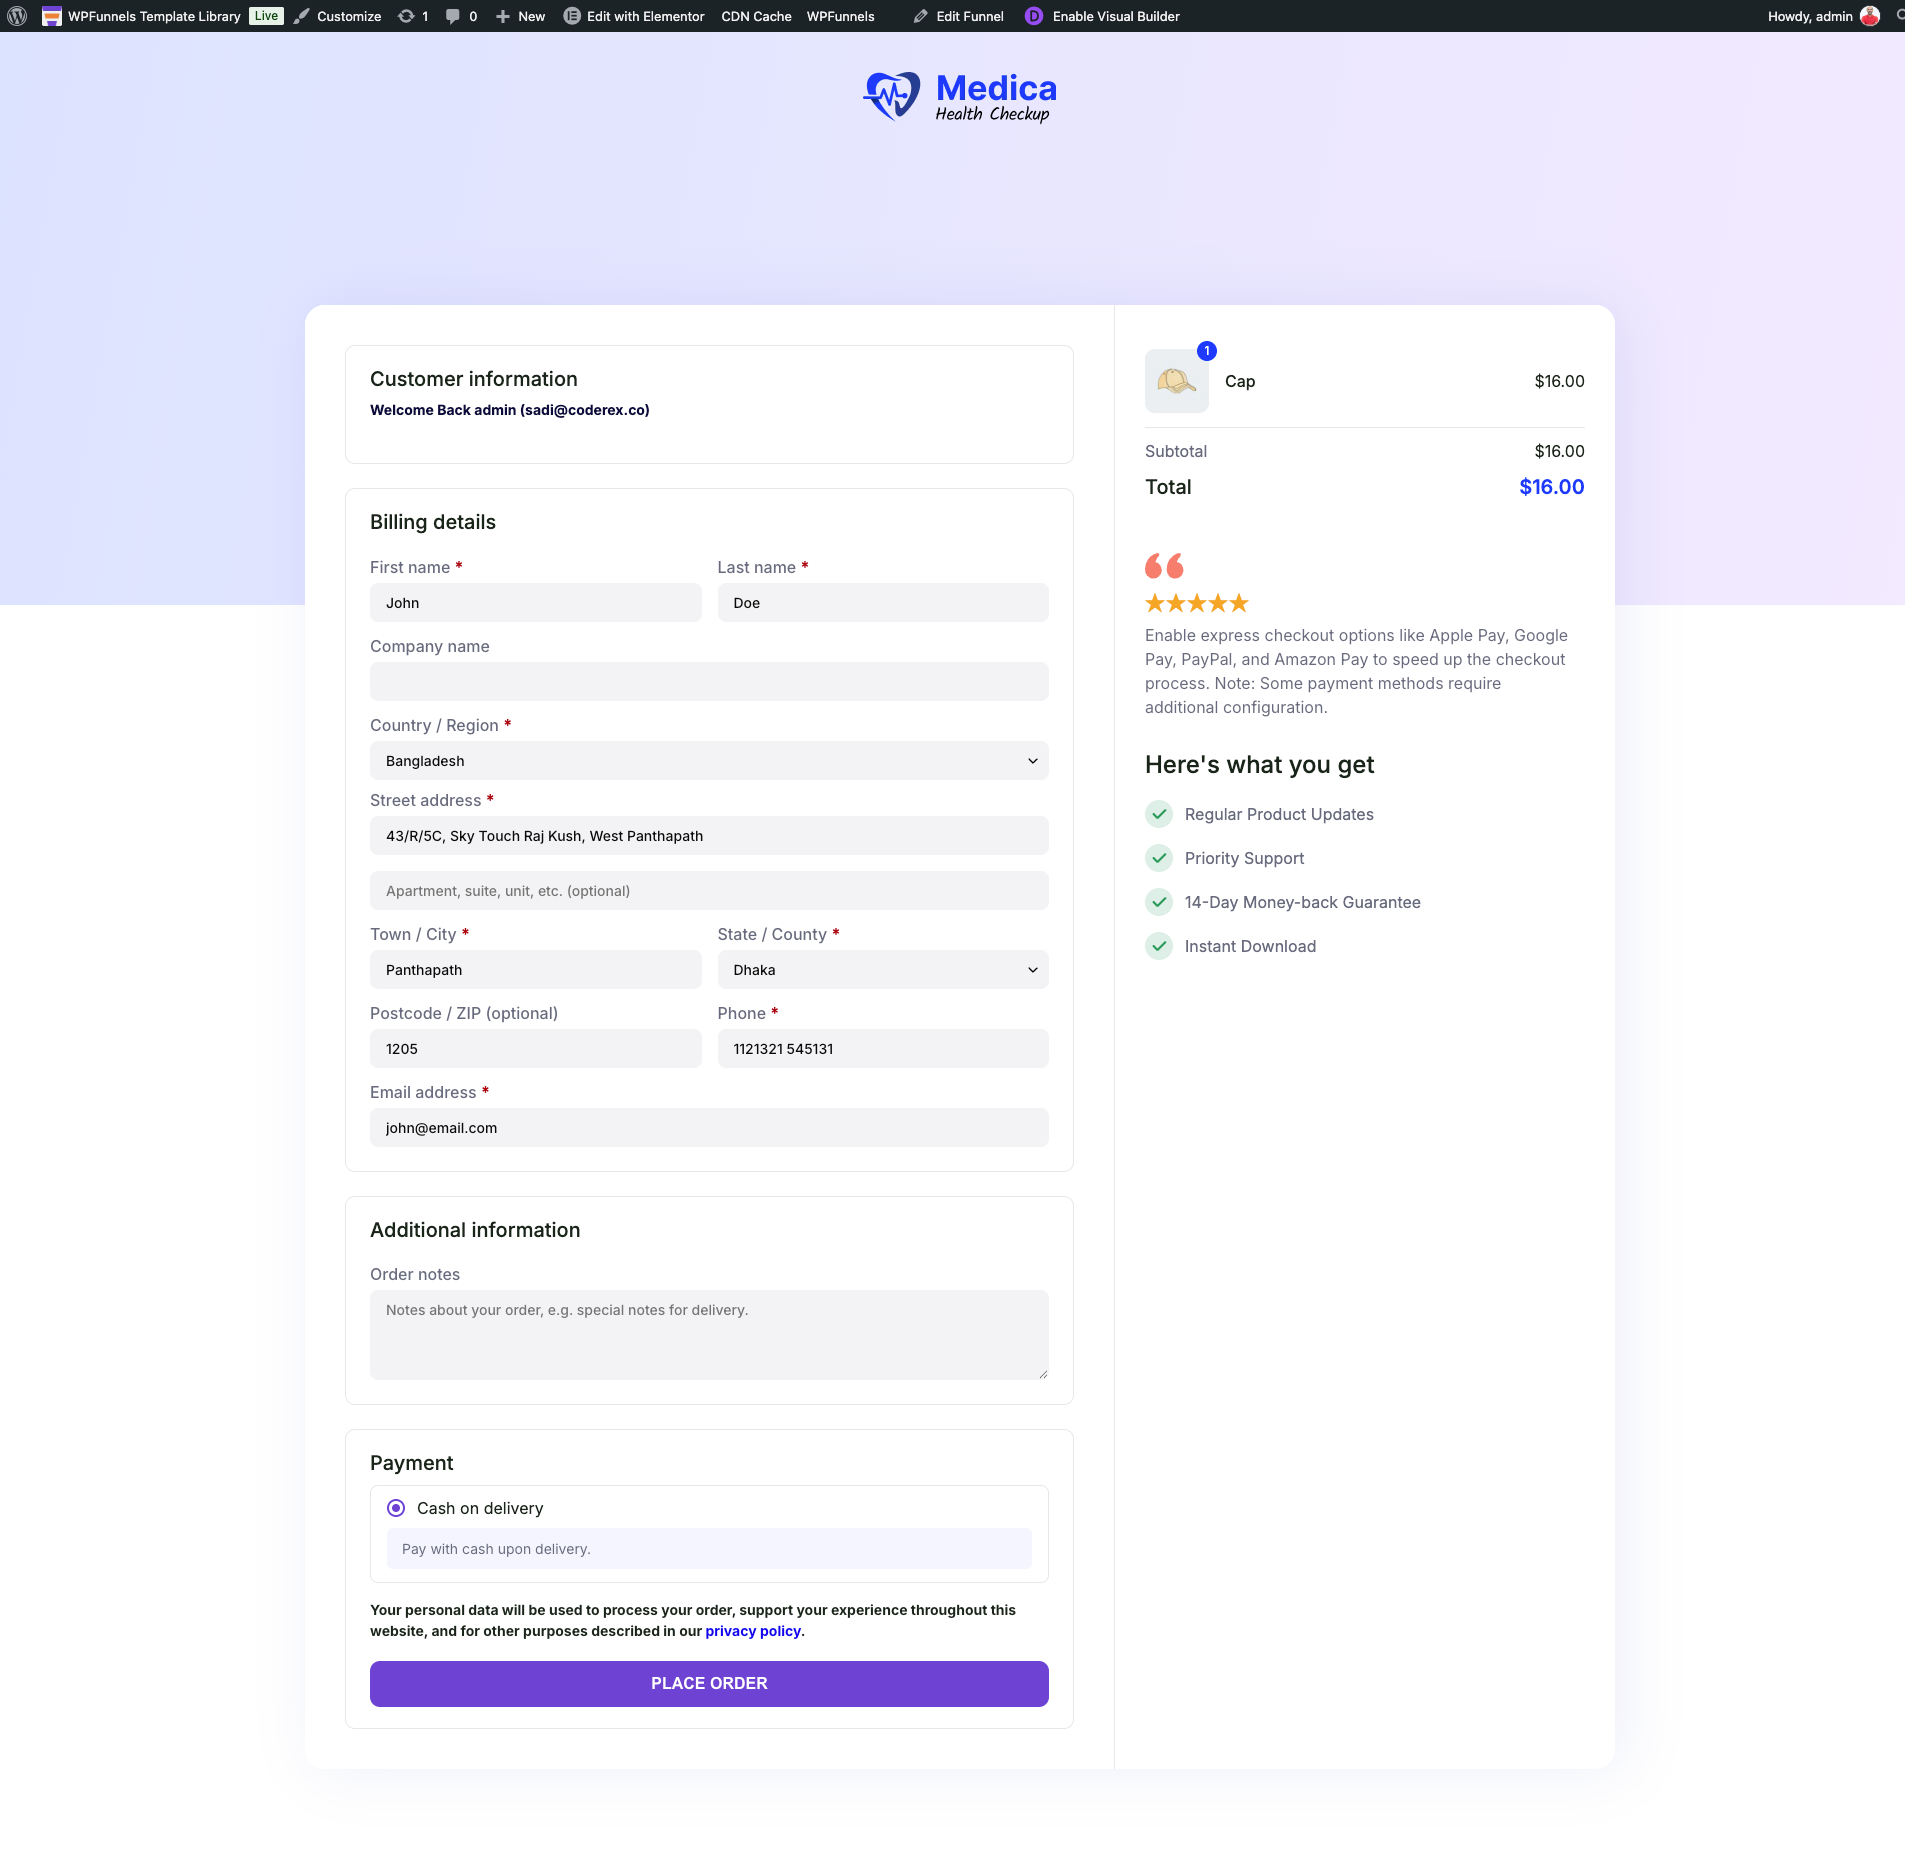The height and width of the screenshot is (1869, 1905).
Task: Click the Cap product thumbnail
Action: [x=1177, y=381]
